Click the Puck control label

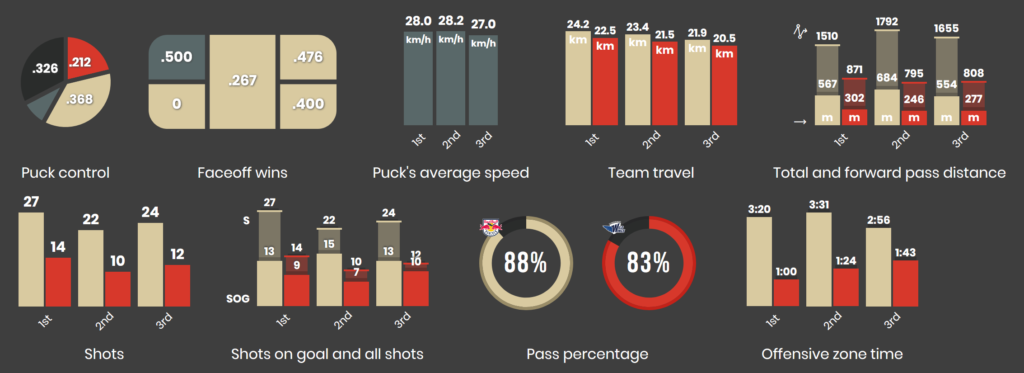(65, 173)
